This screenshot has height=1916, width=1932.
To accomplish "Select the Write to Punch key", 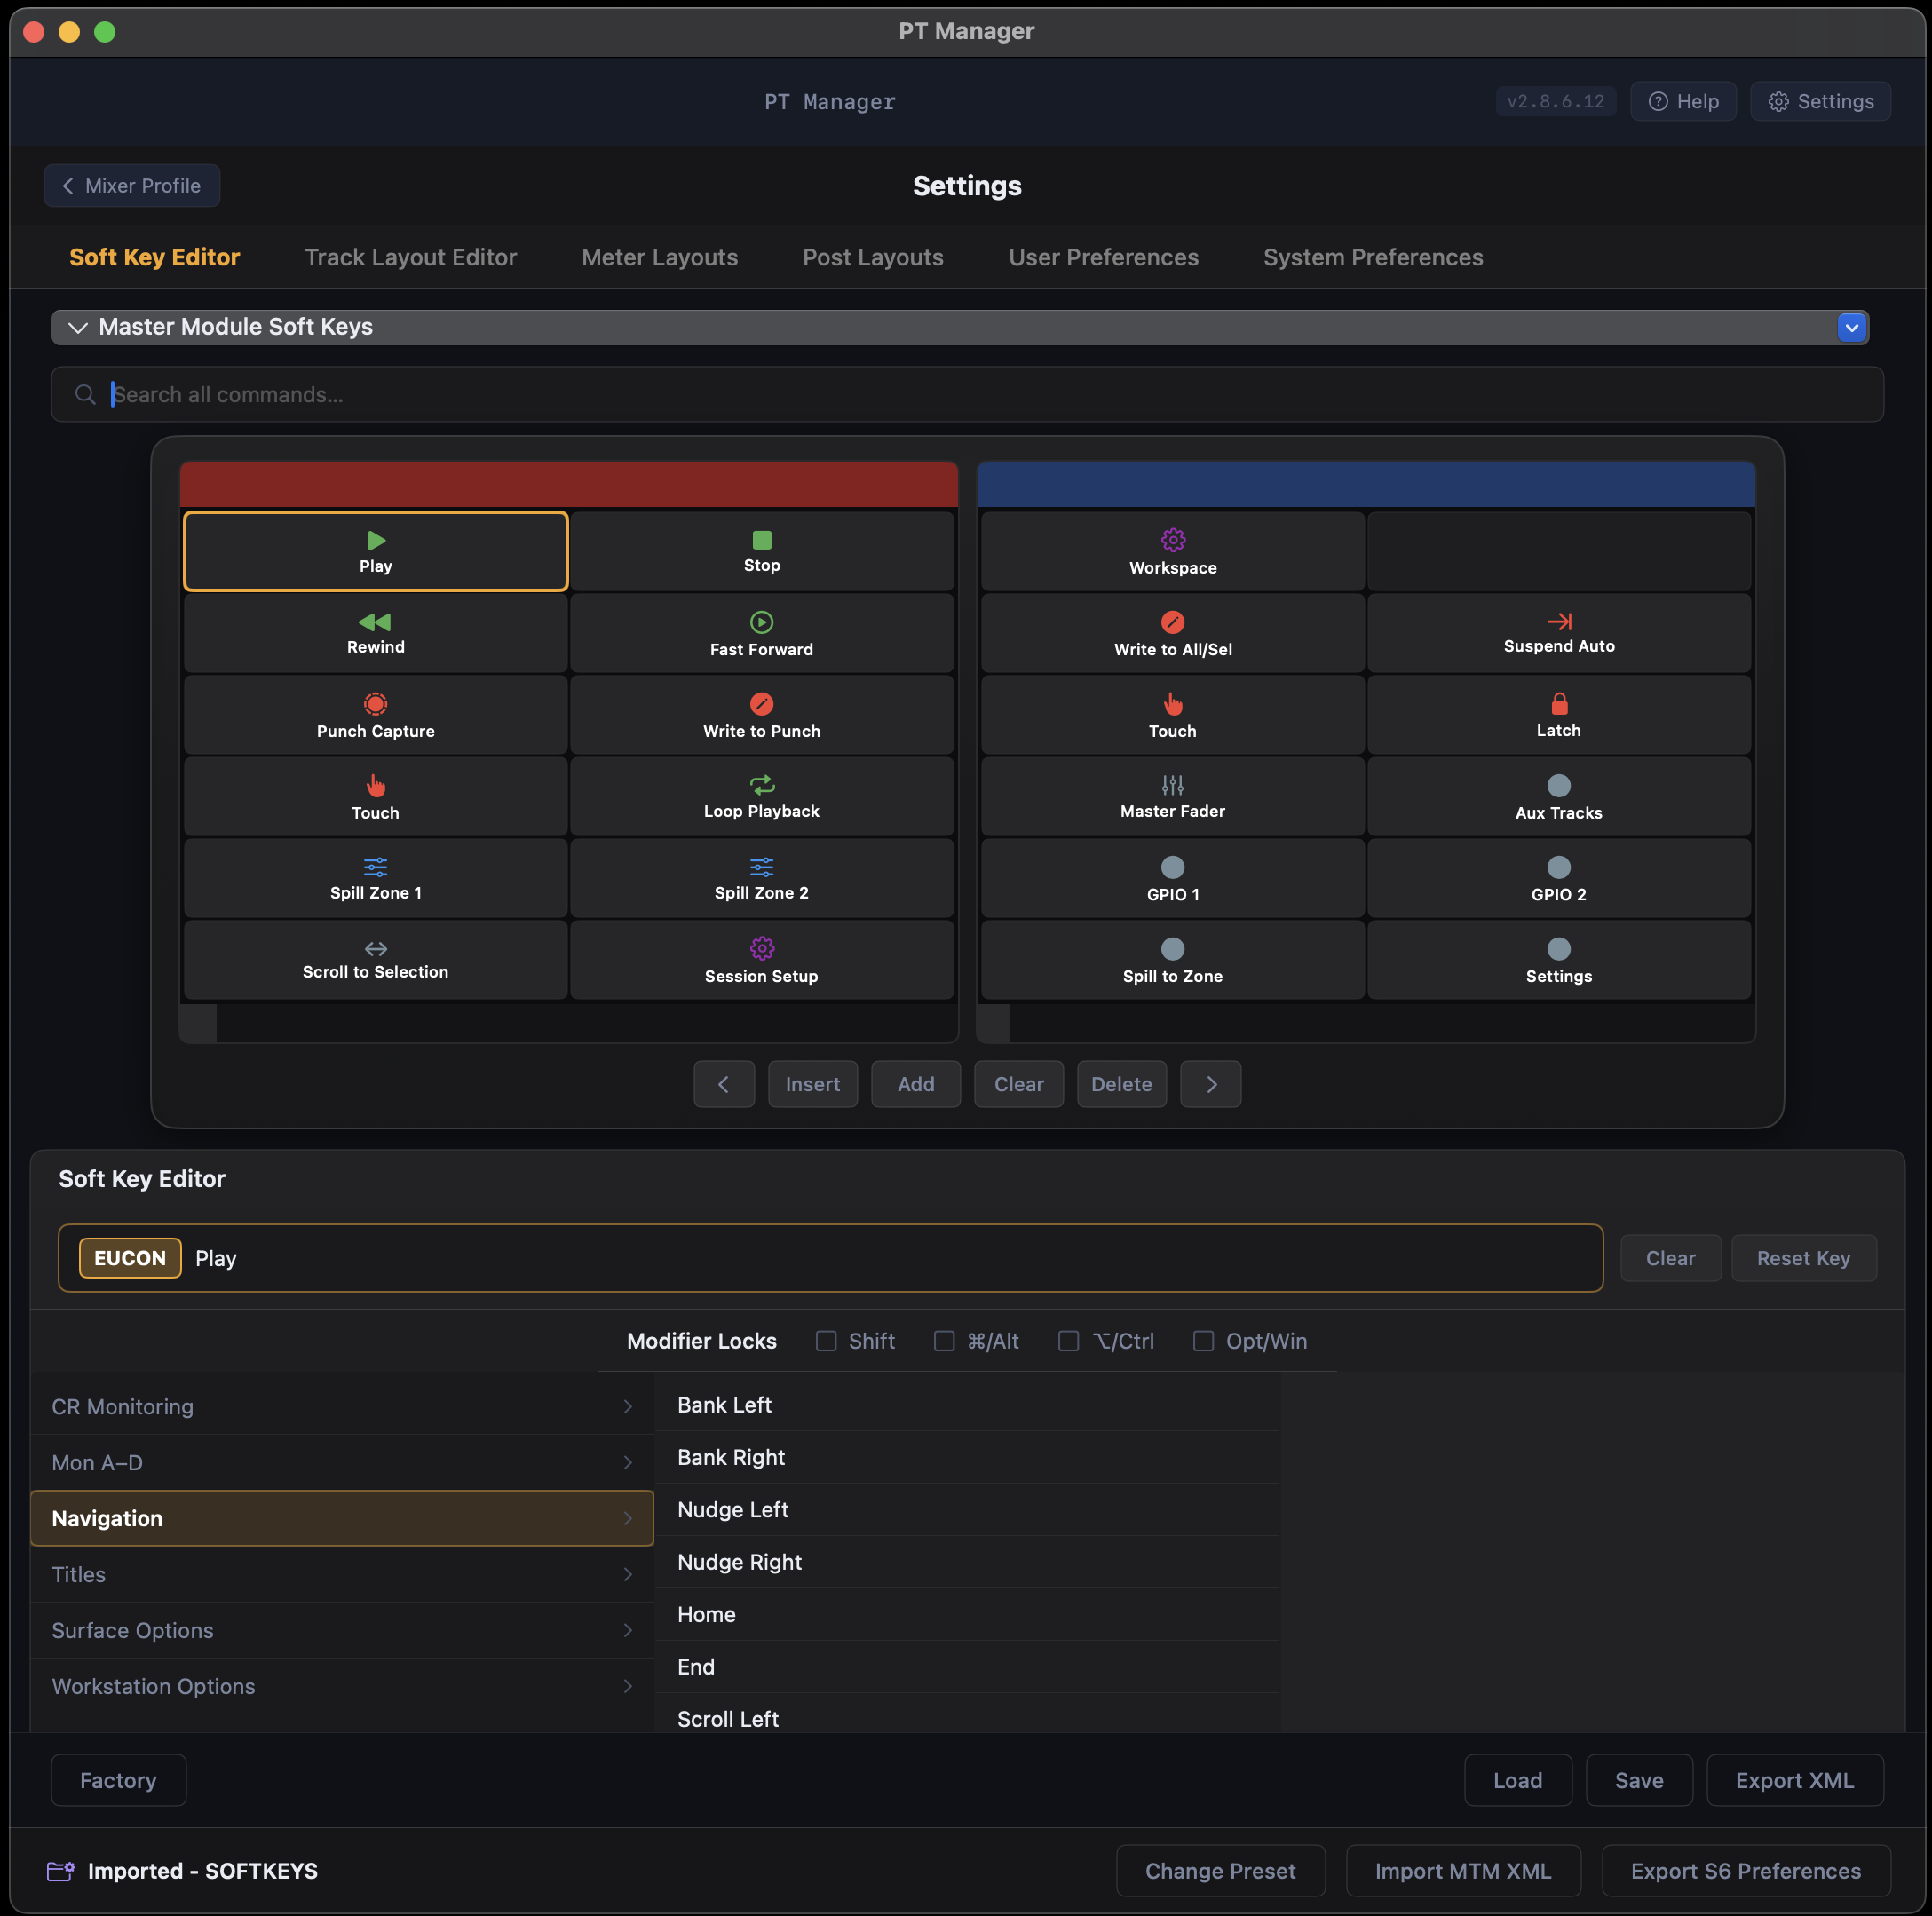I will (761, 715).
